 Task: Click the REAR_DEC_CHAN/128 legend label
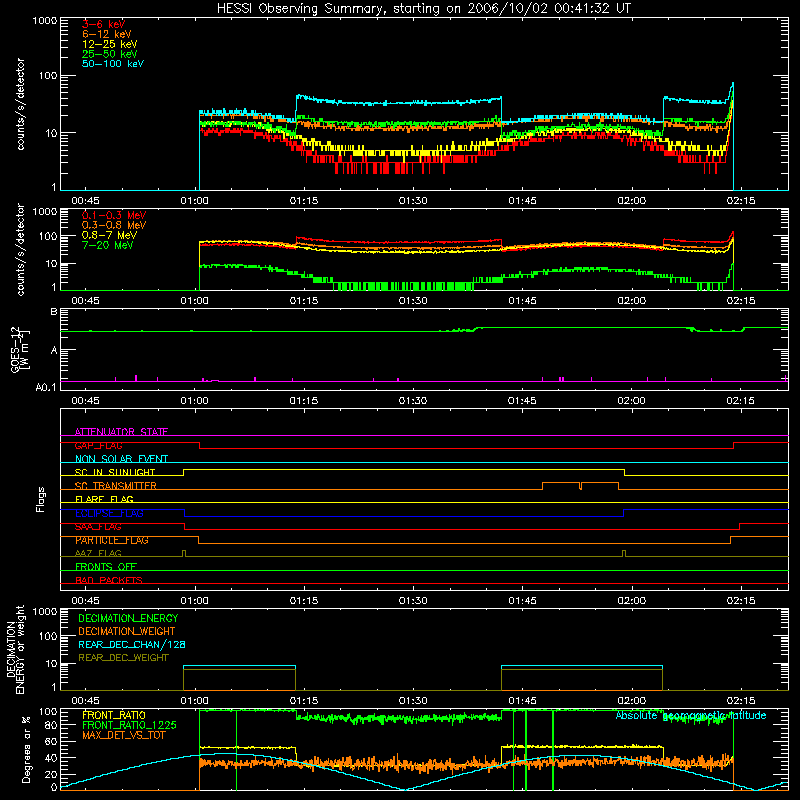pos(132,644)
